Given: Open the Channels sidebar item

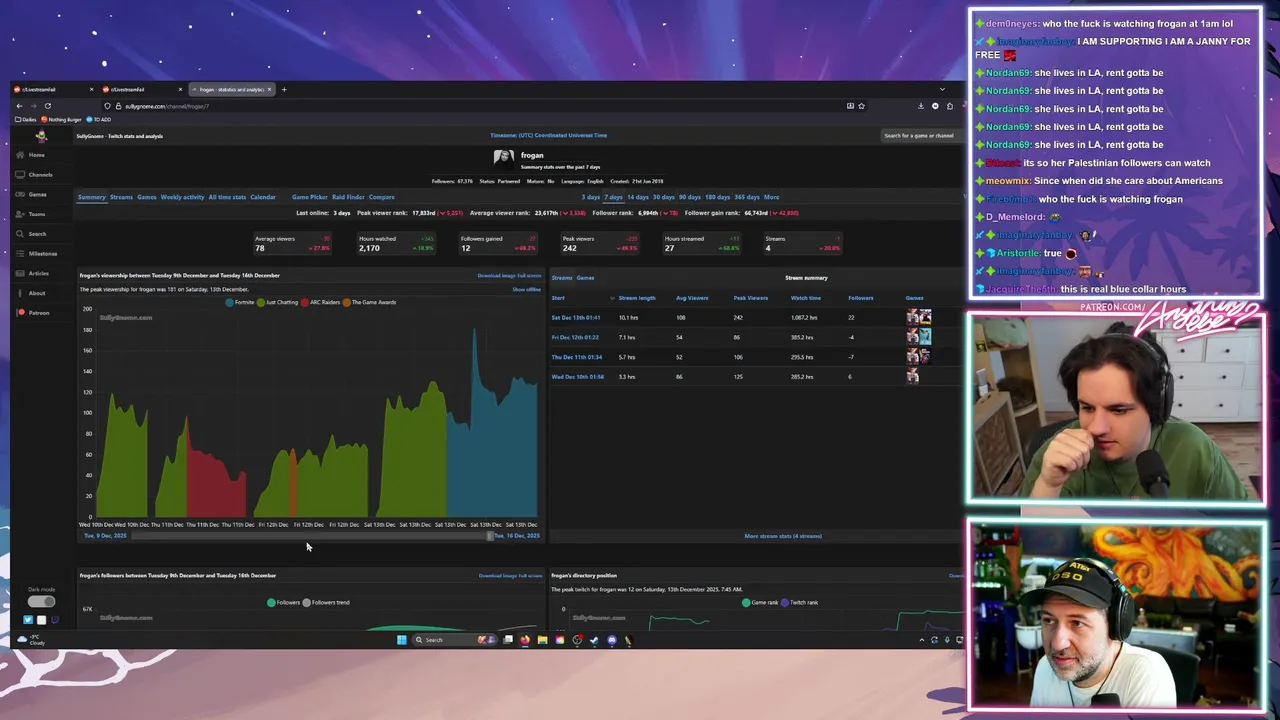Looking at the screenshot, I should 34,175.
